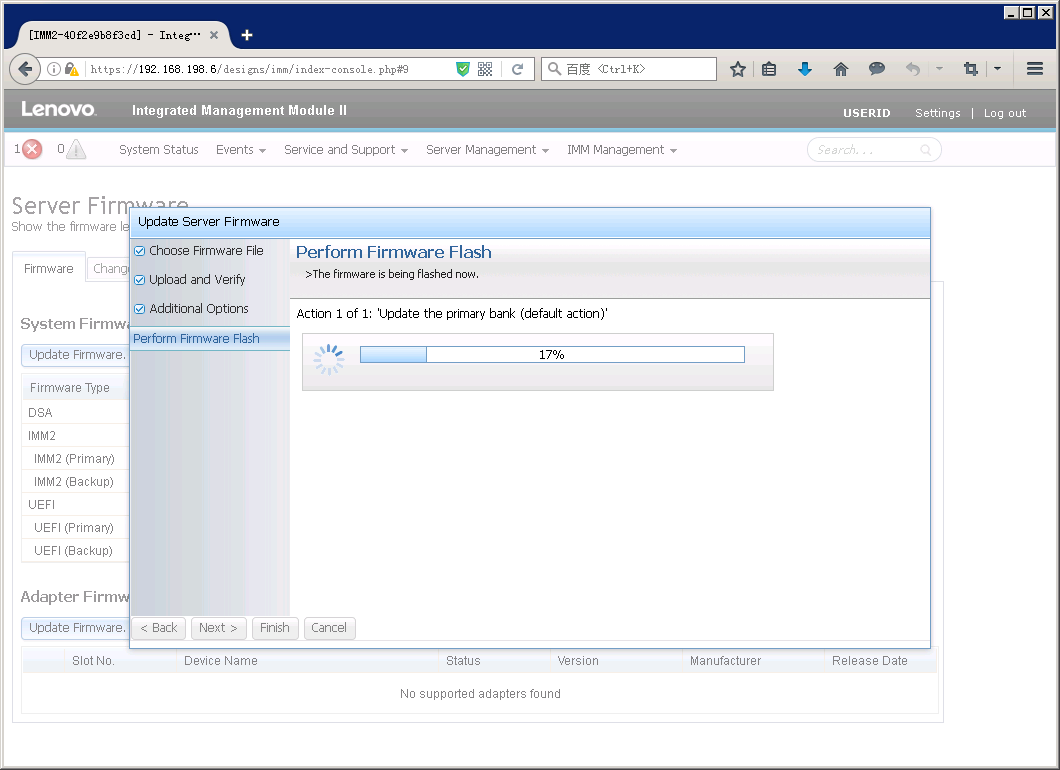Reload the page with the refresh icon

click(517, 69)
